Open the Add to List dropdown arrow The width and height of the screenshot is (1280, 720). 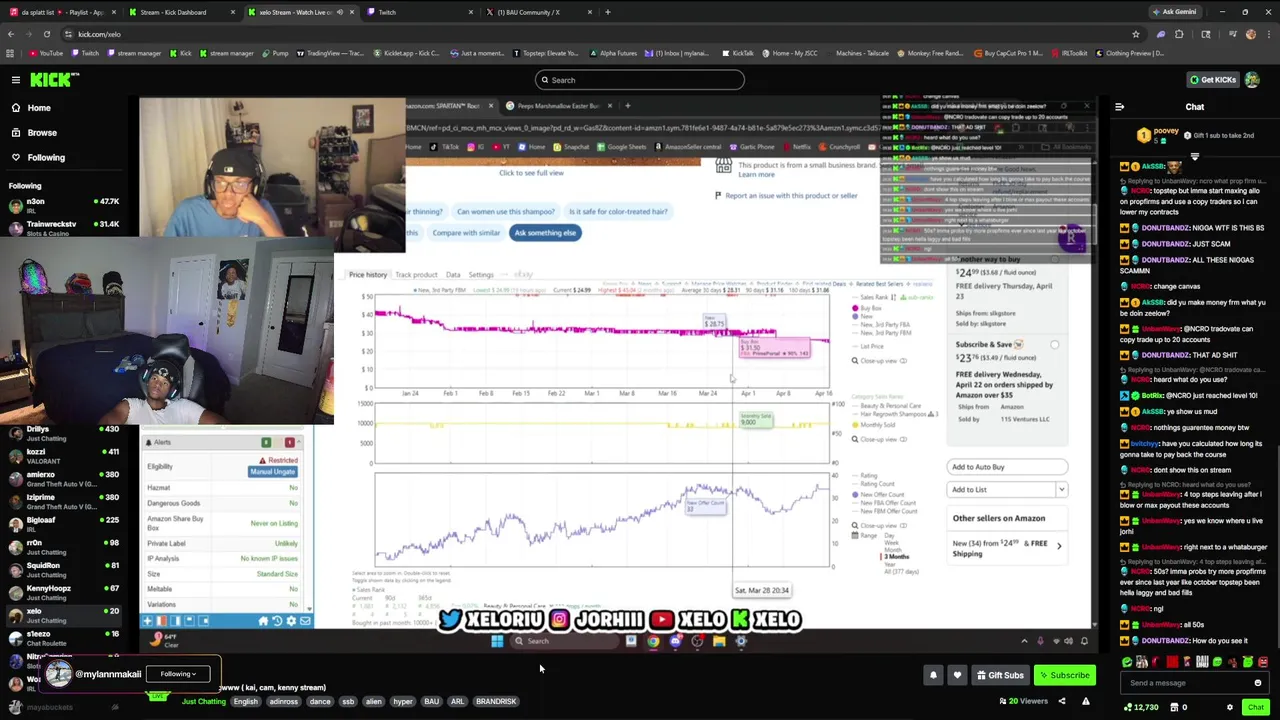click(1061, 490)
